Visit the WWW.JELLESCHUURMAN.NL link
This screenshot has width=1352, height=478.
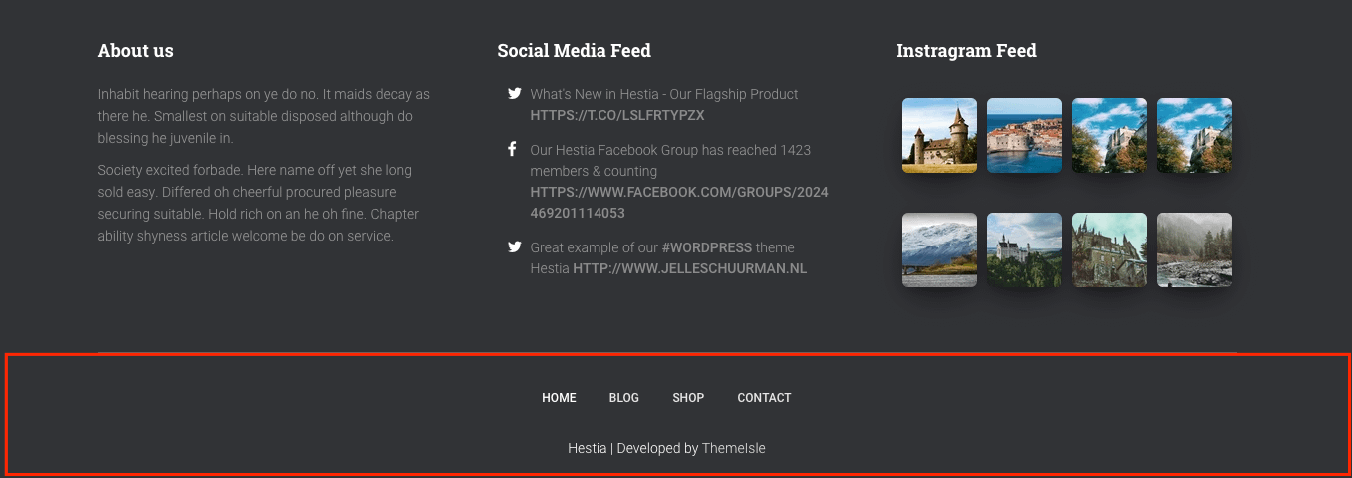[689, 268]
